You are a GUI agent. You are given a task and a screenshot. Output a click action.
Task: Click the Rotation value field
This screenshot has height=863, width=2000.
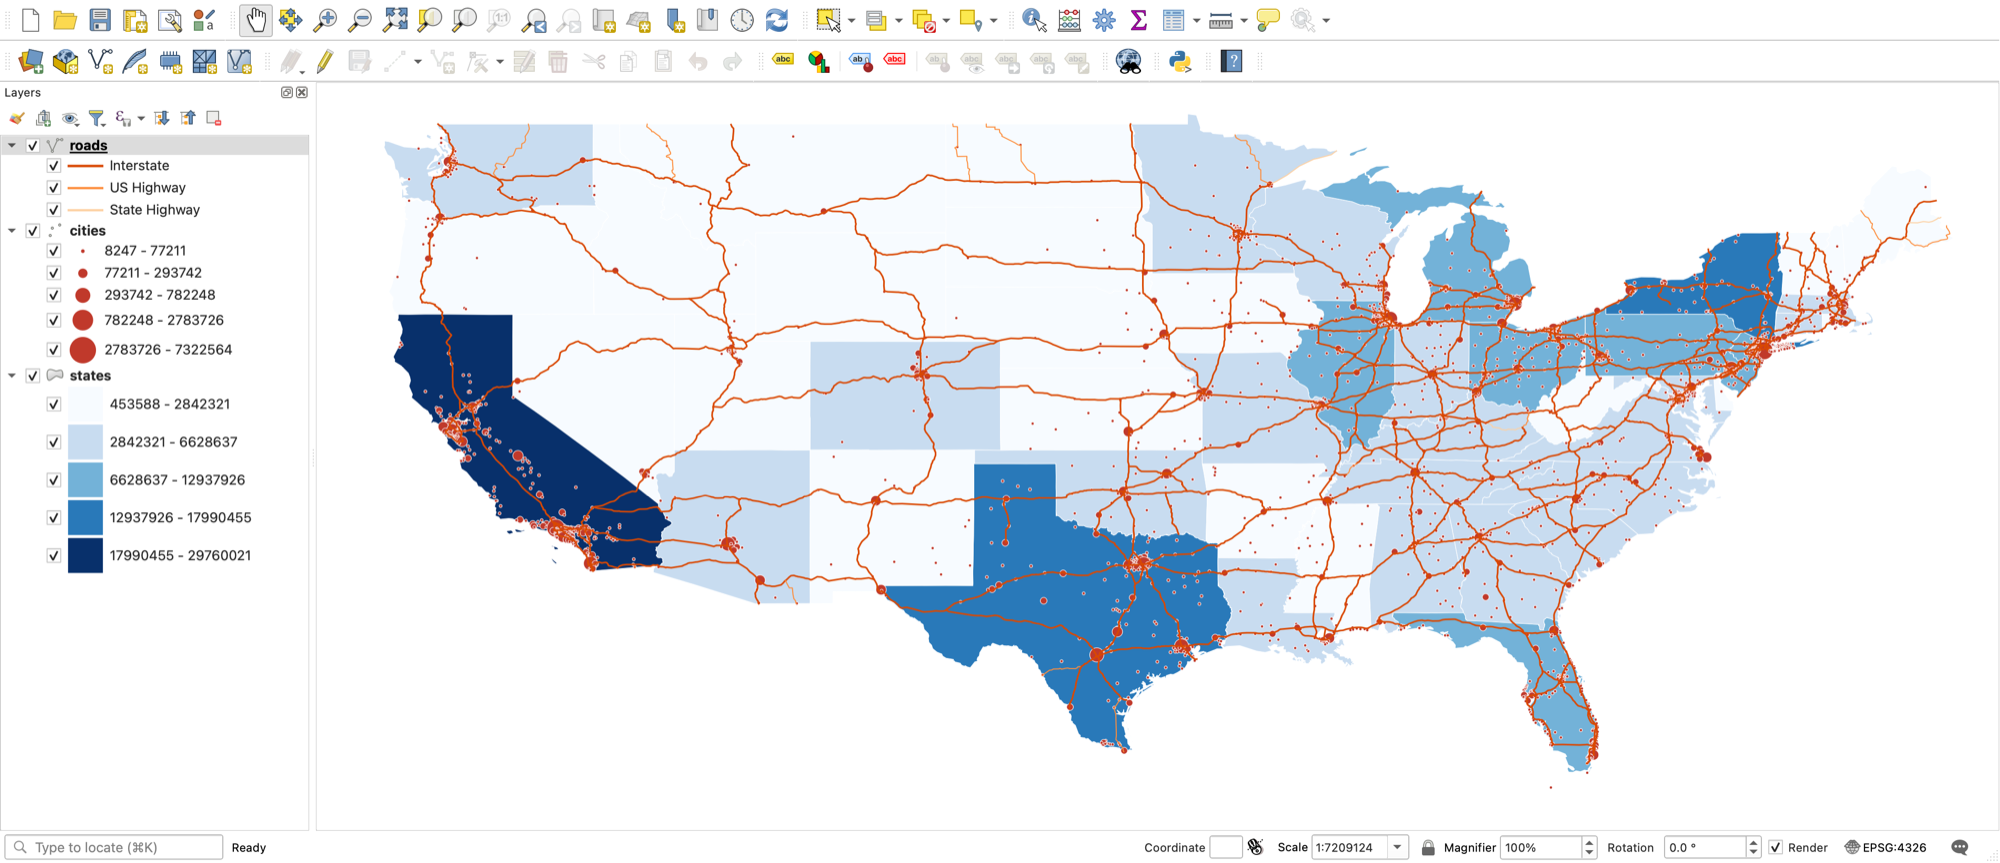coord(1705,848)
